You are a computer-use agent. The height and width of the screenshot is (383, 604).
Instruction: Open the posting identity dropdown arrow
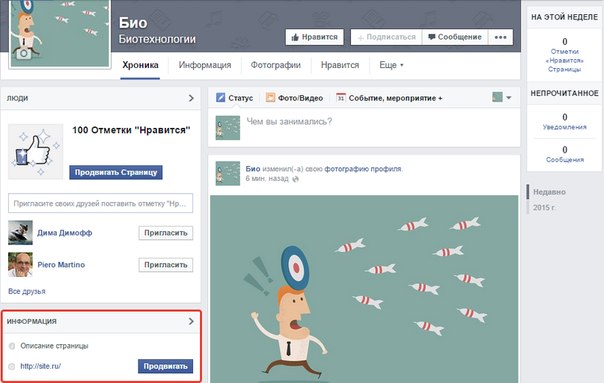tap(509, 97)
